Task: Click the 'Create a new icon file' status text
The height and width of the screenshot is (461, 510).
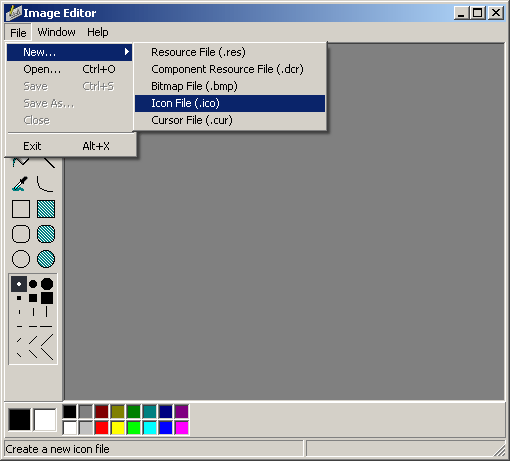Action: (57, 449)
